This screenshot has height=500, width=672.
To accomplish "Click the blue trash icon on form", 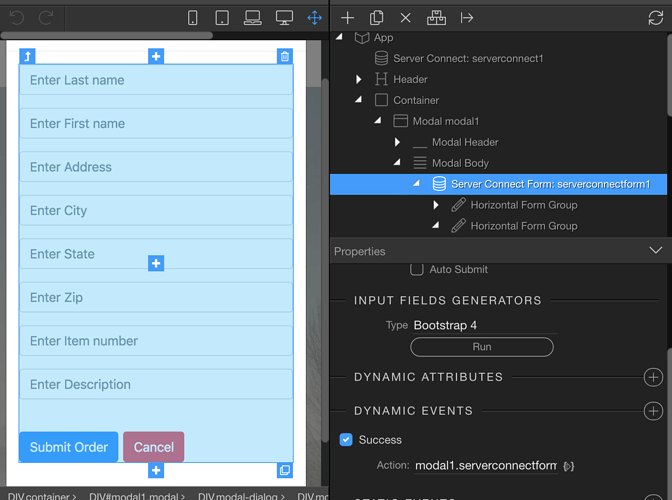I will 285,56.
